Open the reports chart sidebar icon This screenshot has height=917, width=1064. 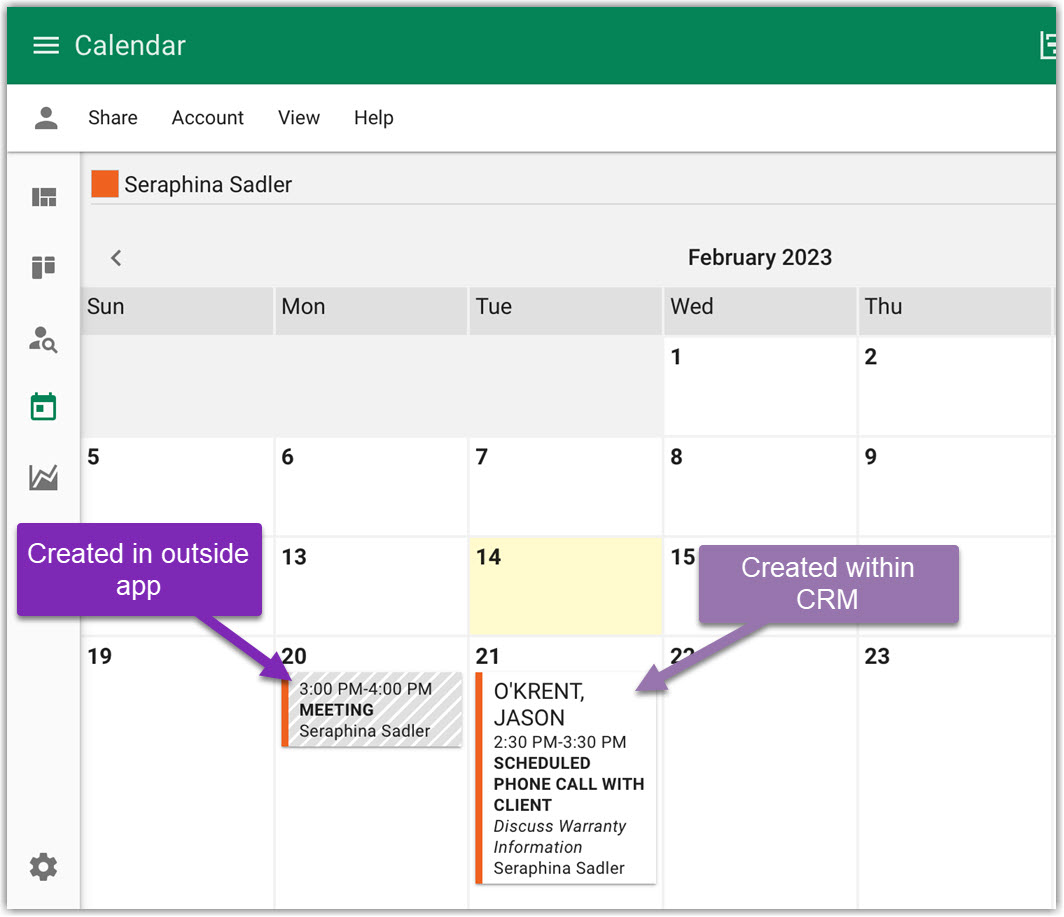[x=44, y=478]
